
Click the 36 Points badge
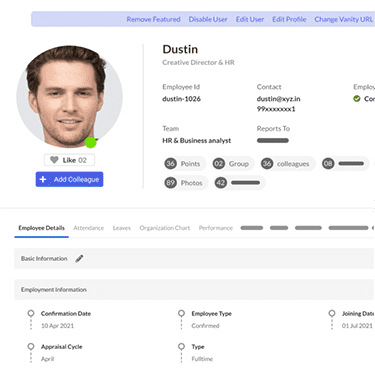[x=184, y=164]
